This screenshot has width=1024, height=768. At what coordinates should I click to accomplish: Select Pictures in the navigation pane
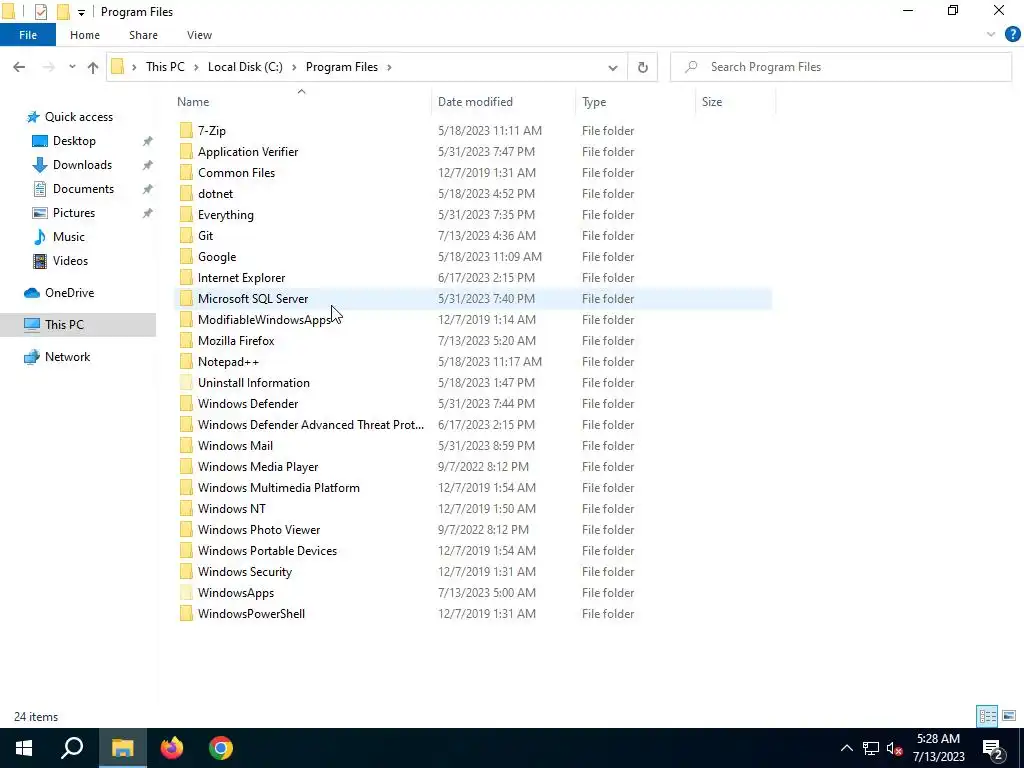coord(73,213)
